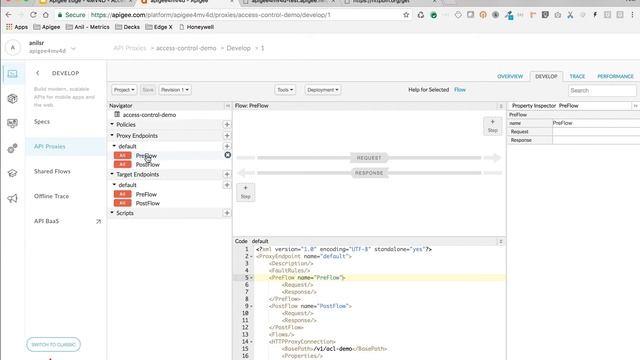640x360 pixels.
Task: Collapse the DEVELOP menu with back chevron
Action: pyautogui.click(x=38, y=73)
